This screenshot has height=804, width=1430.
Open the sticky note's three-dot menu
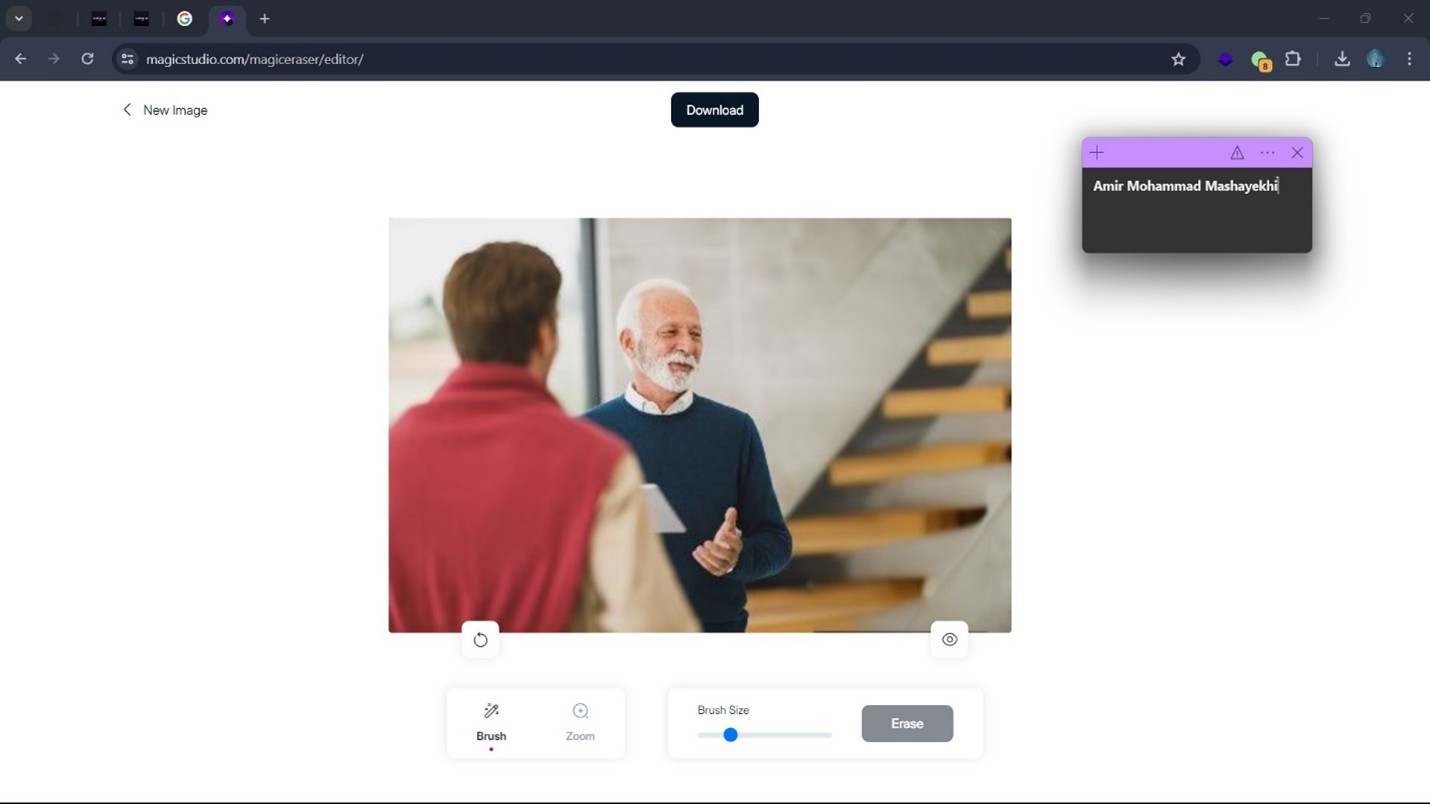coord(1267,153)
